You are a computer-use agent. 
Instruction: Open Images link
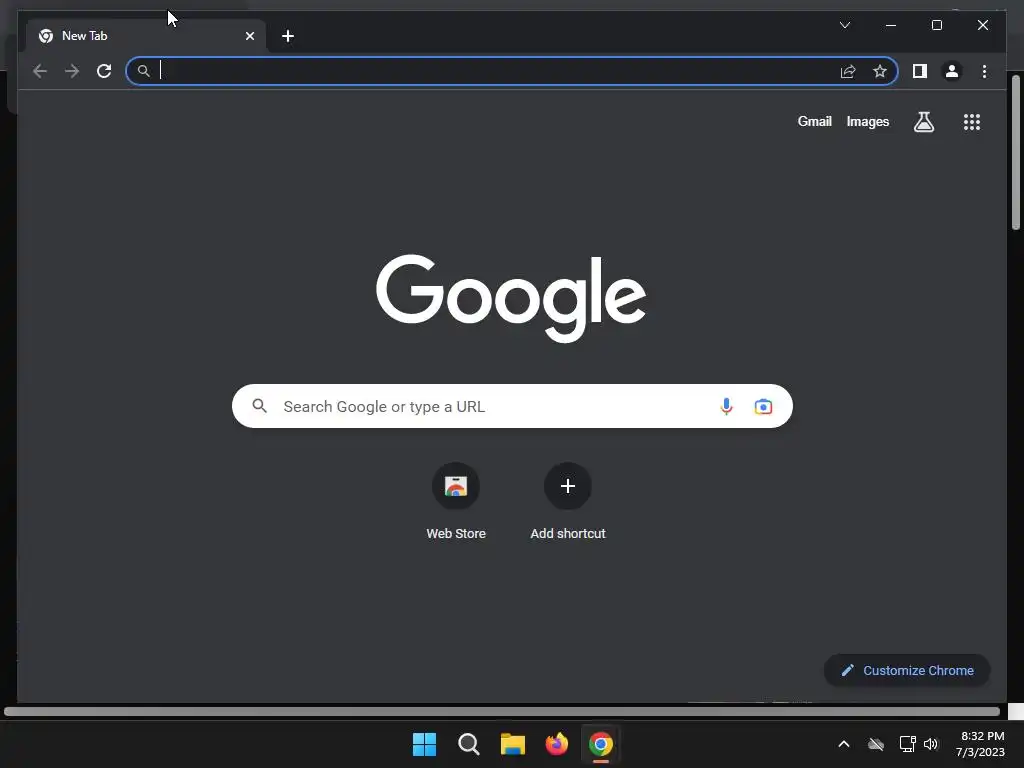pos(867,121)
